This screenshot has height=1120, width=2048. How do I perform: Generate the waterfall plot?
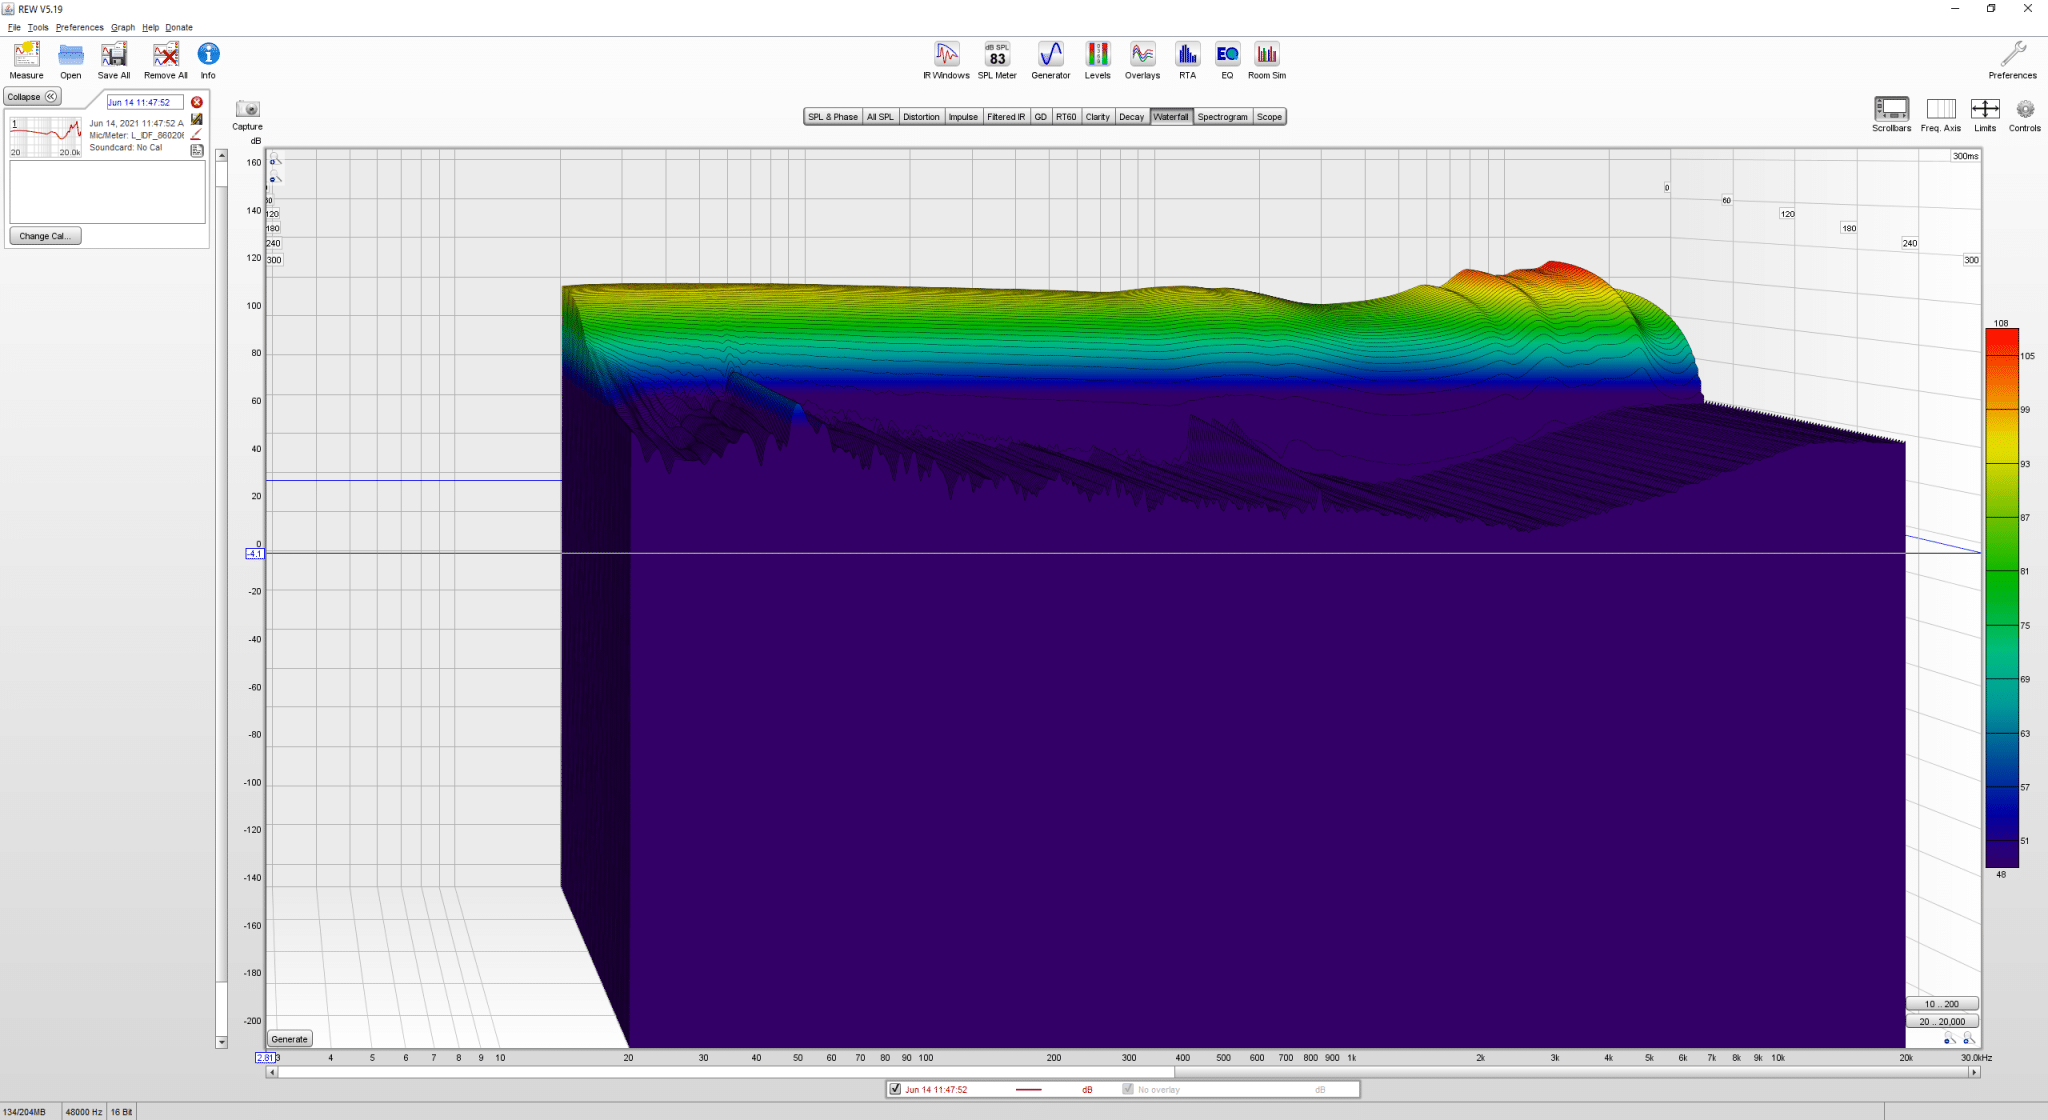290,1039
